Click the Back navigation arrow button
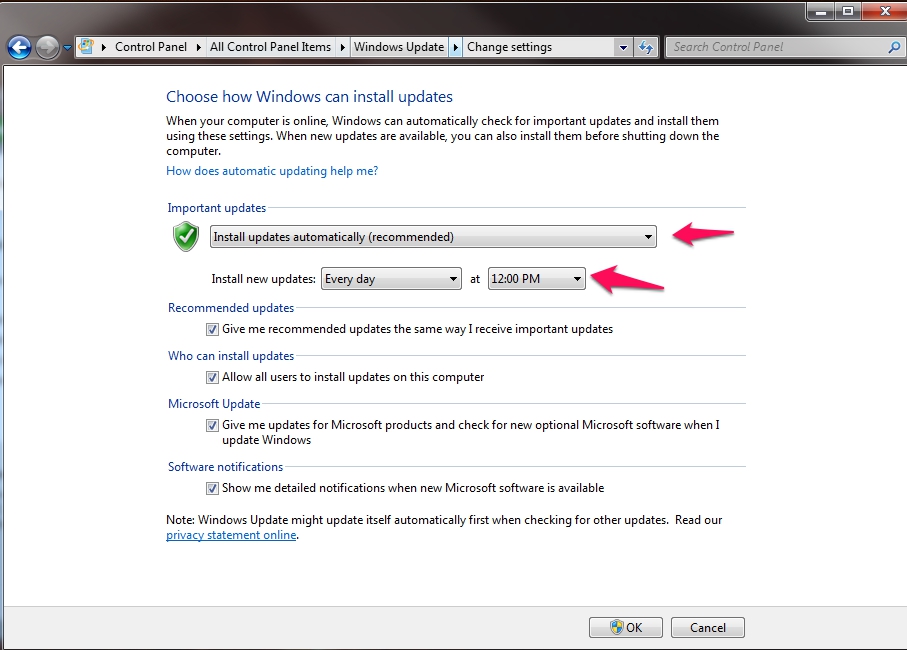 point(19,47)
